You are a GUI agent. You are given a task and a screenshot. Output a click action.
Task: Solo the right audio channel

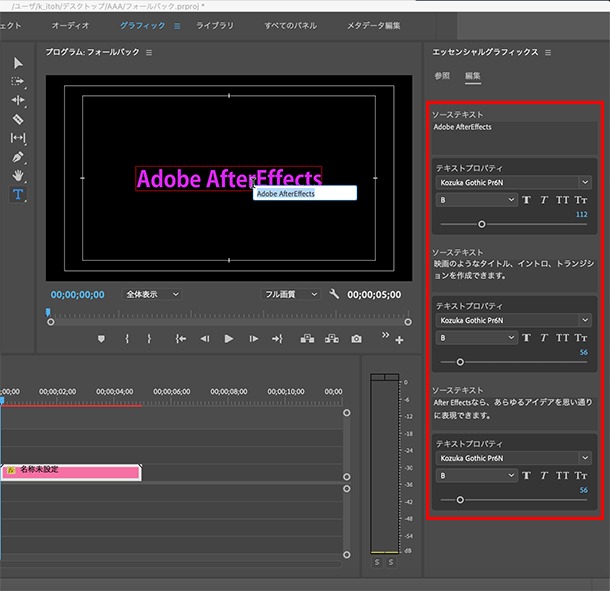[x=391, y=562]
